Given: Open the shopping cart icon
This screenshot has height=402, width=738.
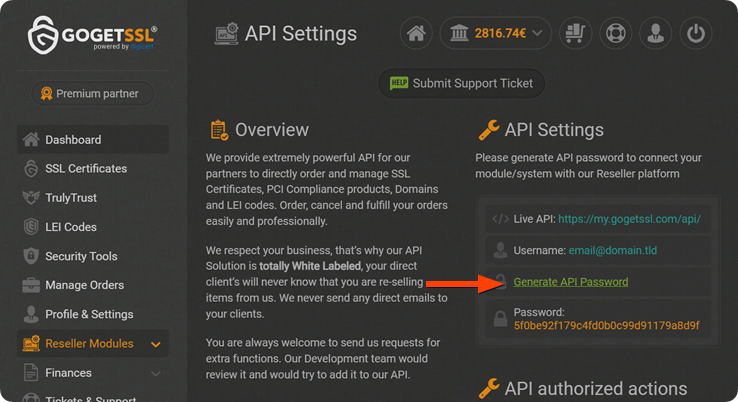Looking at the screenshot, I should coord(575,33).
